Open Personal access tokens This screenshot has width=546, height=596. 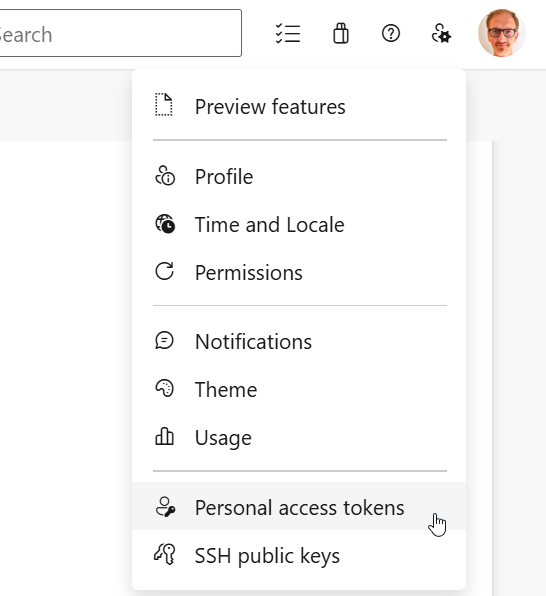click(x=299, y=507)
